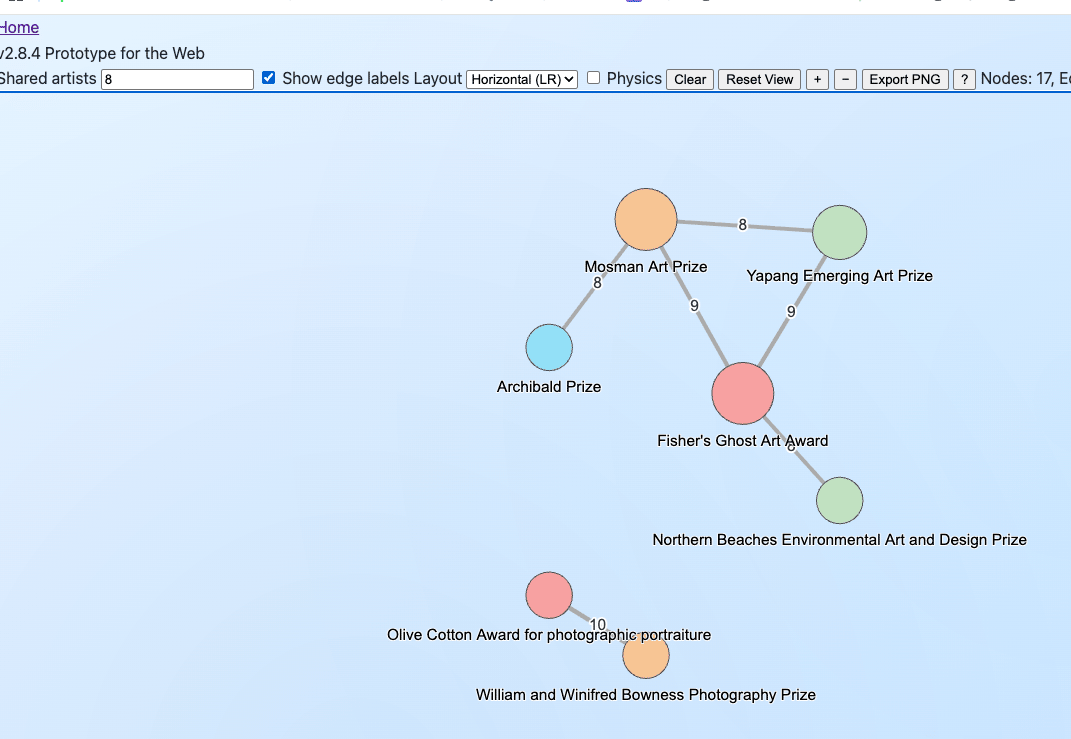Screen dimensions: 1071x739
Task: Click edge label 10 between photography prizes
Action: coord(598,625)
